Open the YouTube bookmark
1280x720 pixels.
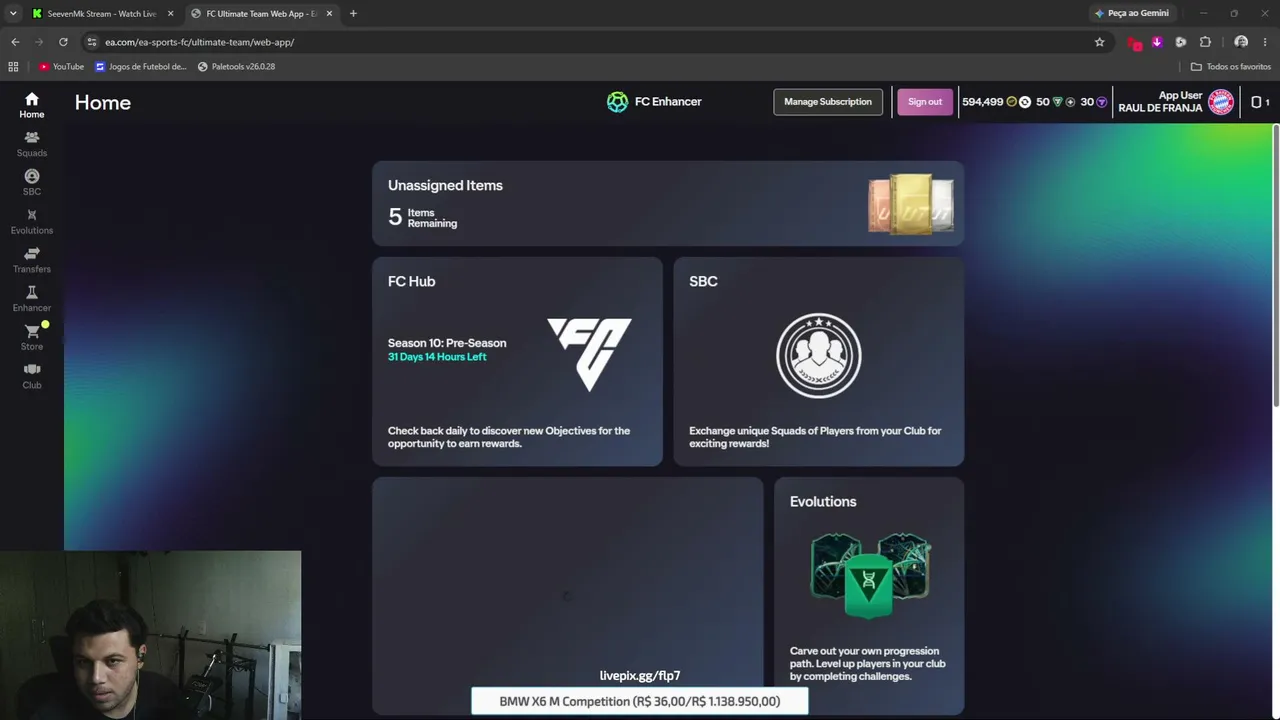(x=62, y=67)
